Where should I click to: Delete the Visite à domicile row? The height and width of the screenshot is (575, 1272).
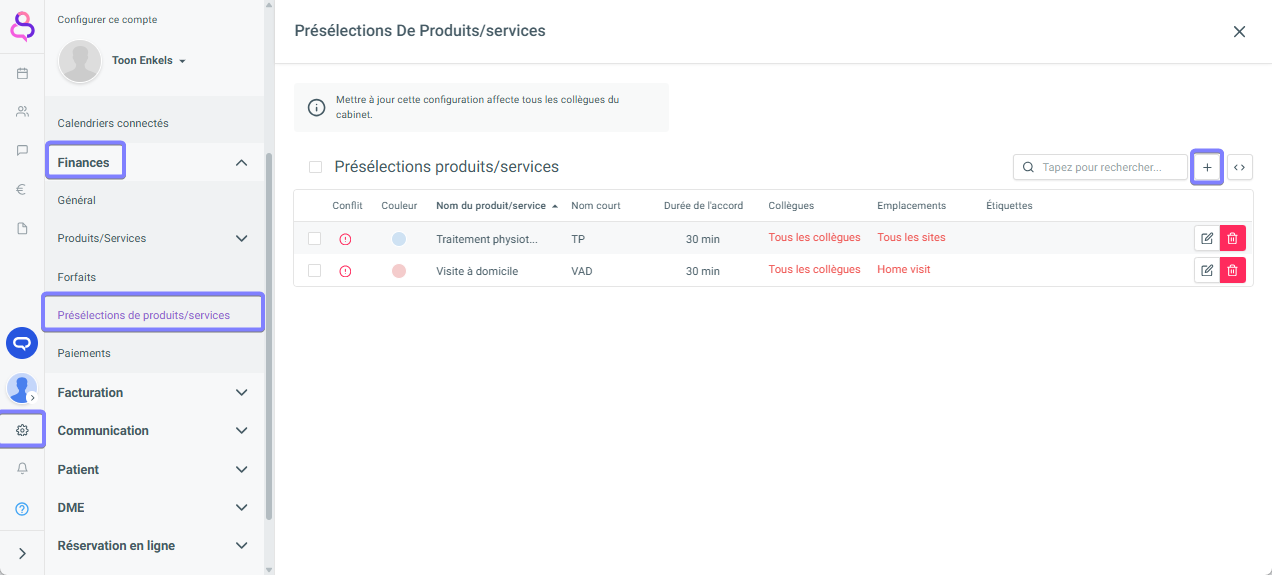pyautogui.click(x=1232, y=271)
